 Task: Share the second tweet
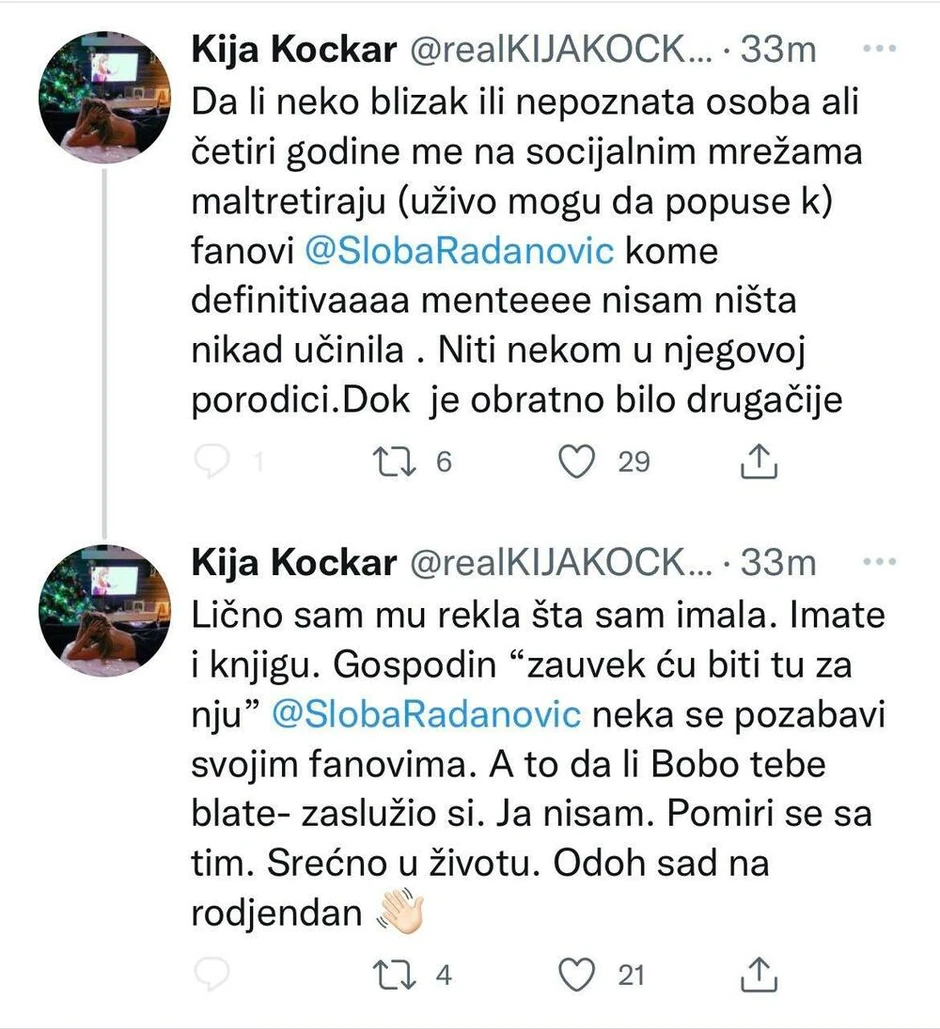[x=758, y=974]
